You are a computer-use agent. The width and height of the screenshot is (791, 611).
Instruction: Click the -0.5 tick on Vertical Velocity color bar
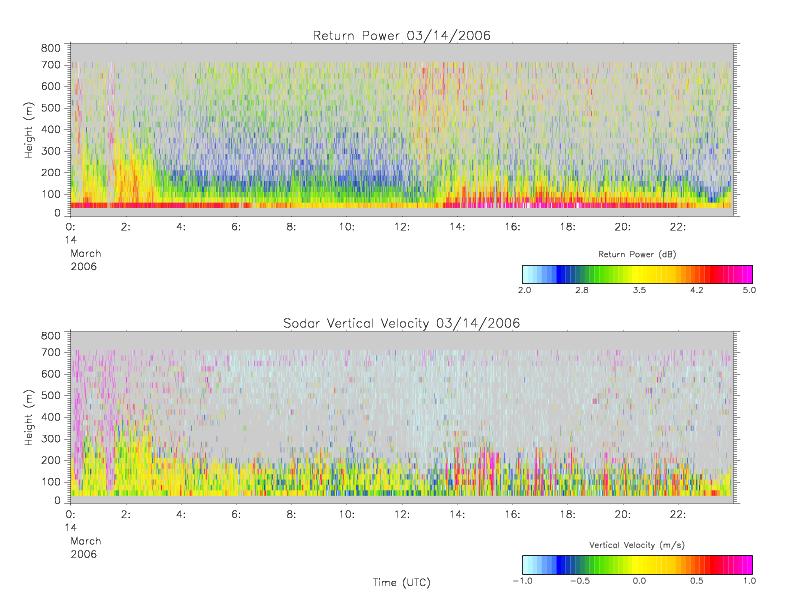click(x=580, y=581)
